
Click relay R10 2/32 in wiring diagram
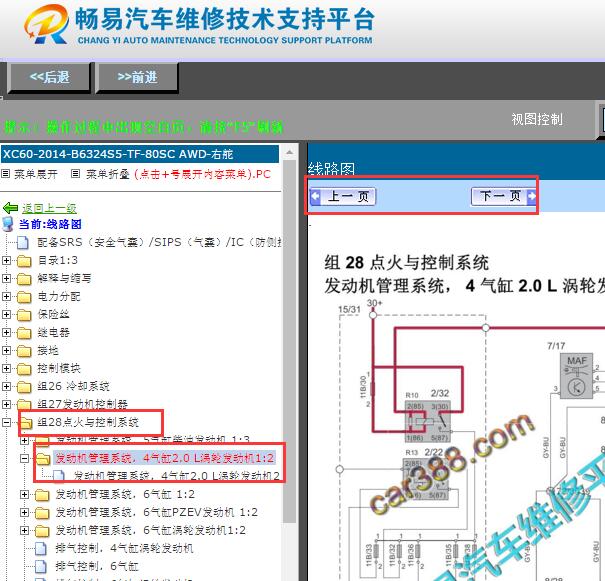point(428,421)
